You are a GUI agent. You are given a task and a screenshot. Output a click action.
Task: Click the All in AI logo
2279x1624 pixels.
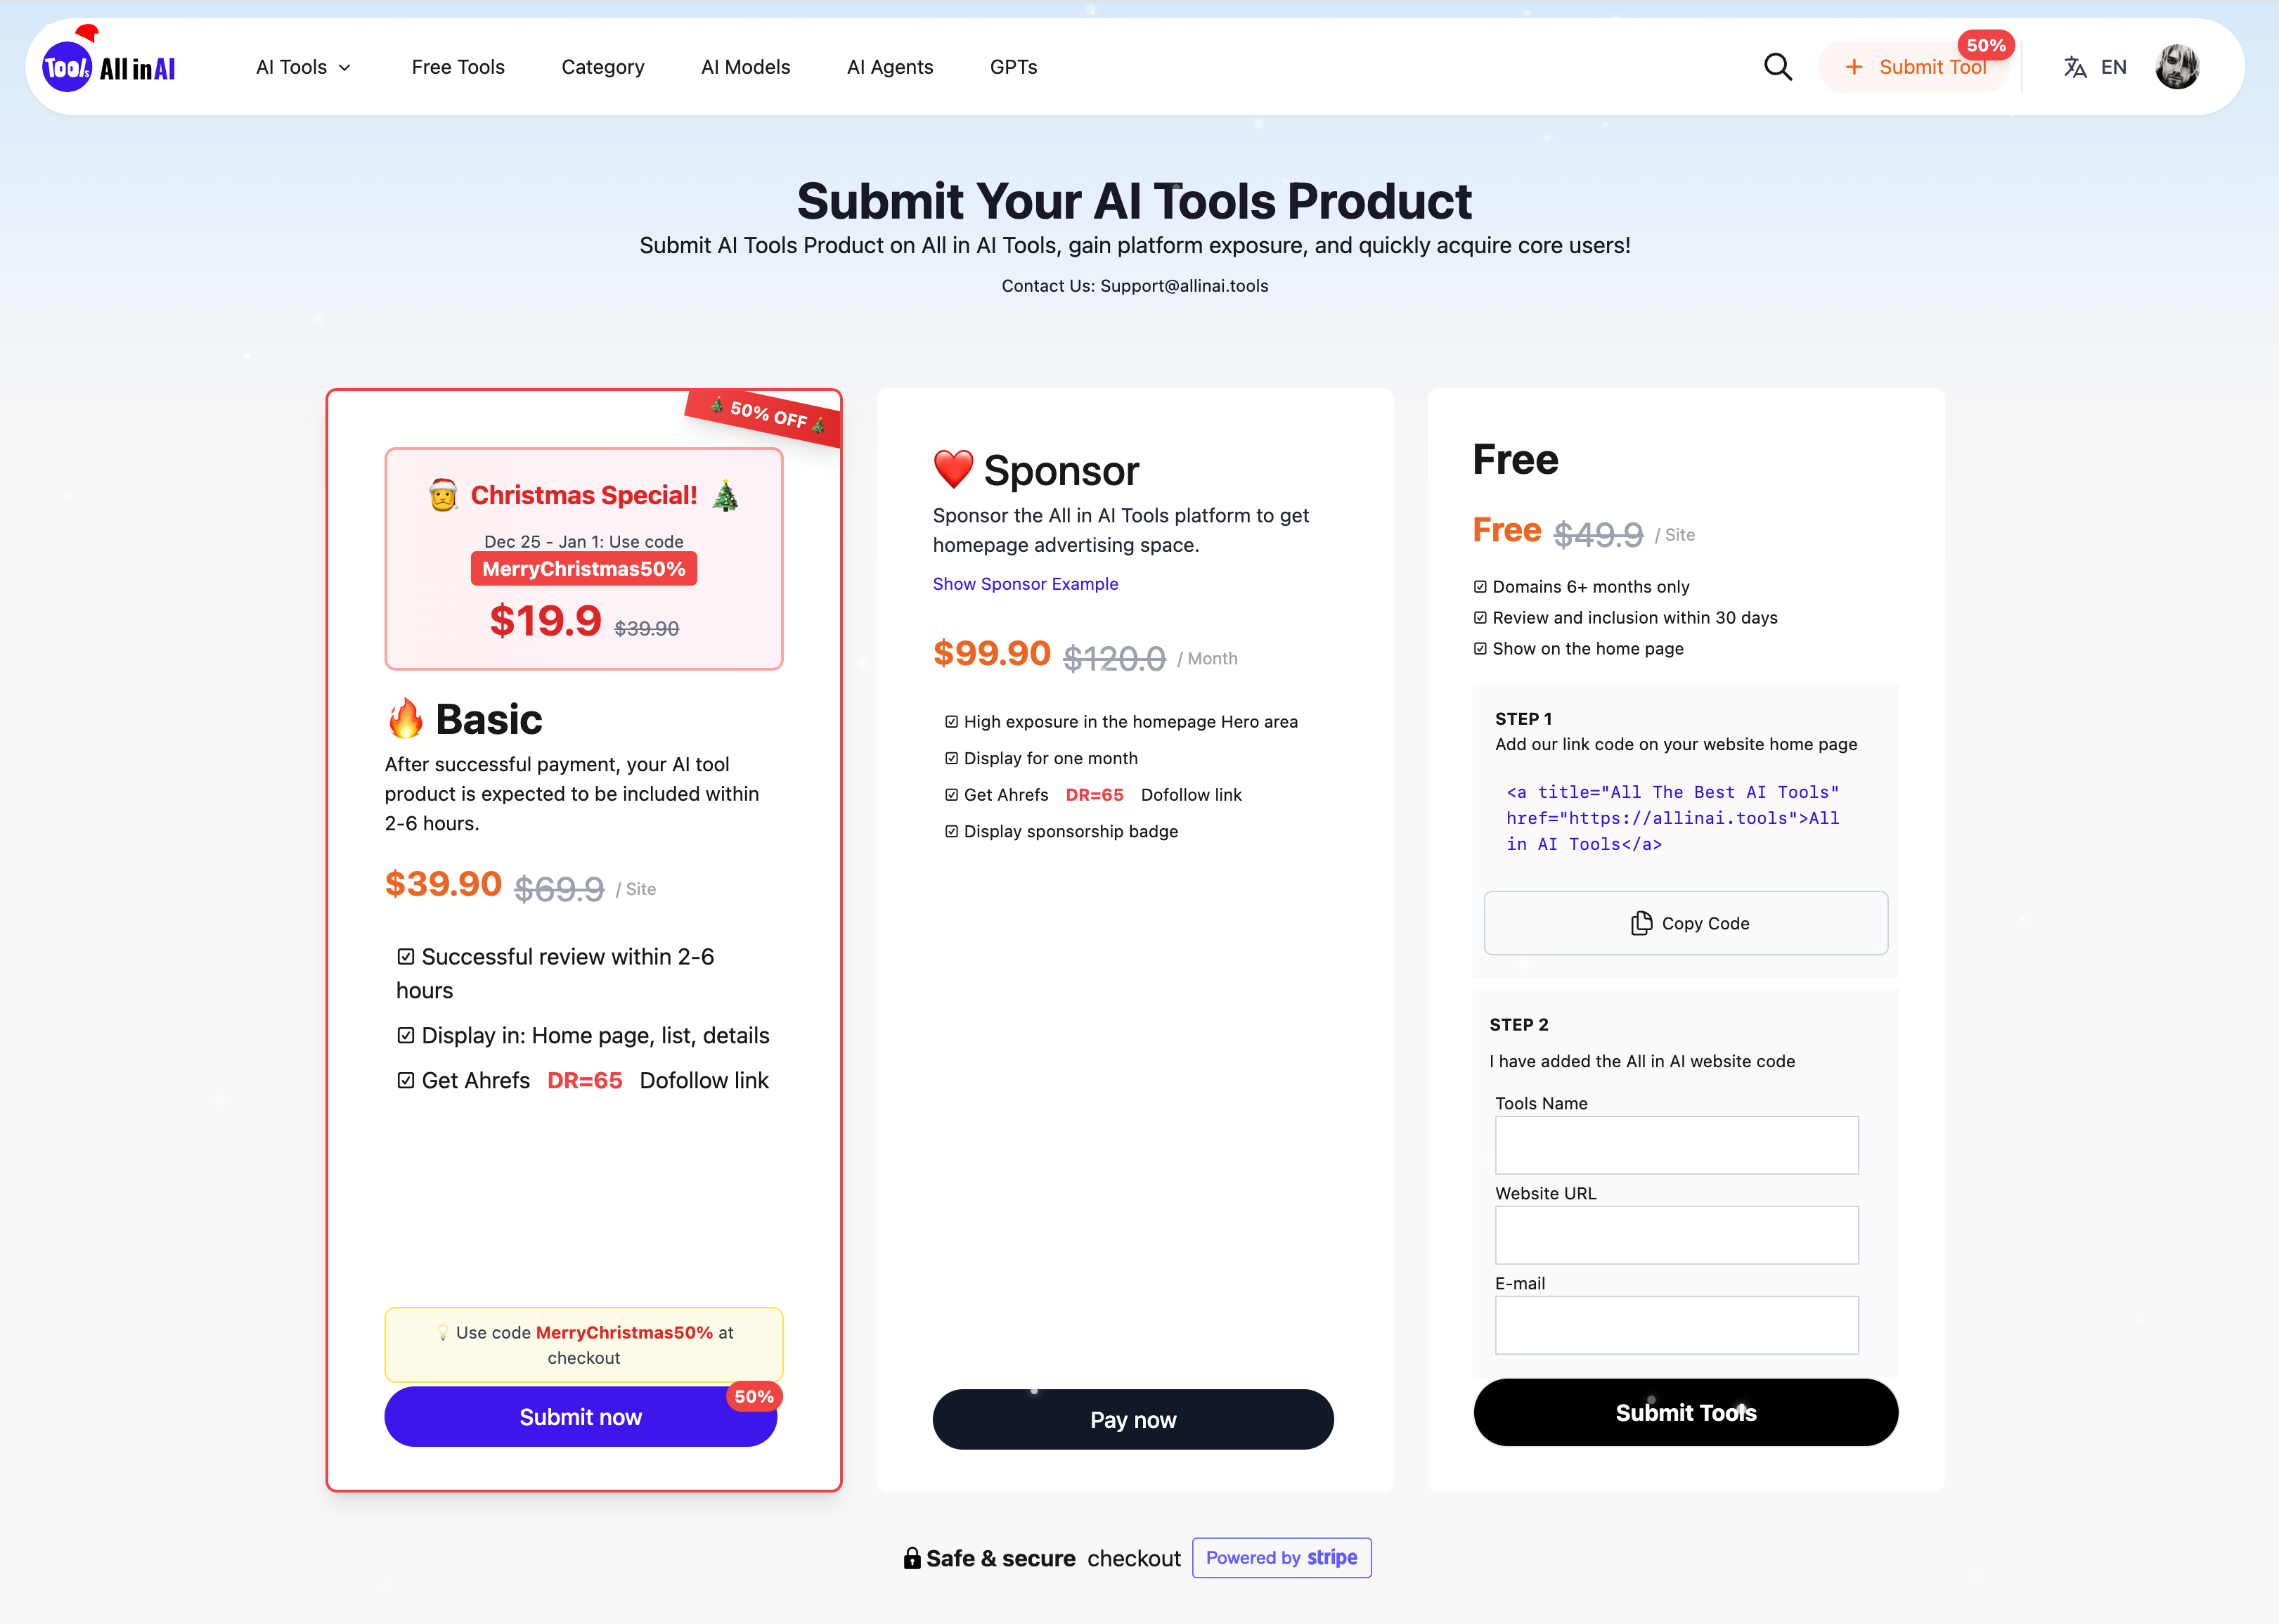pyautogui.click(x=109, y=66)
